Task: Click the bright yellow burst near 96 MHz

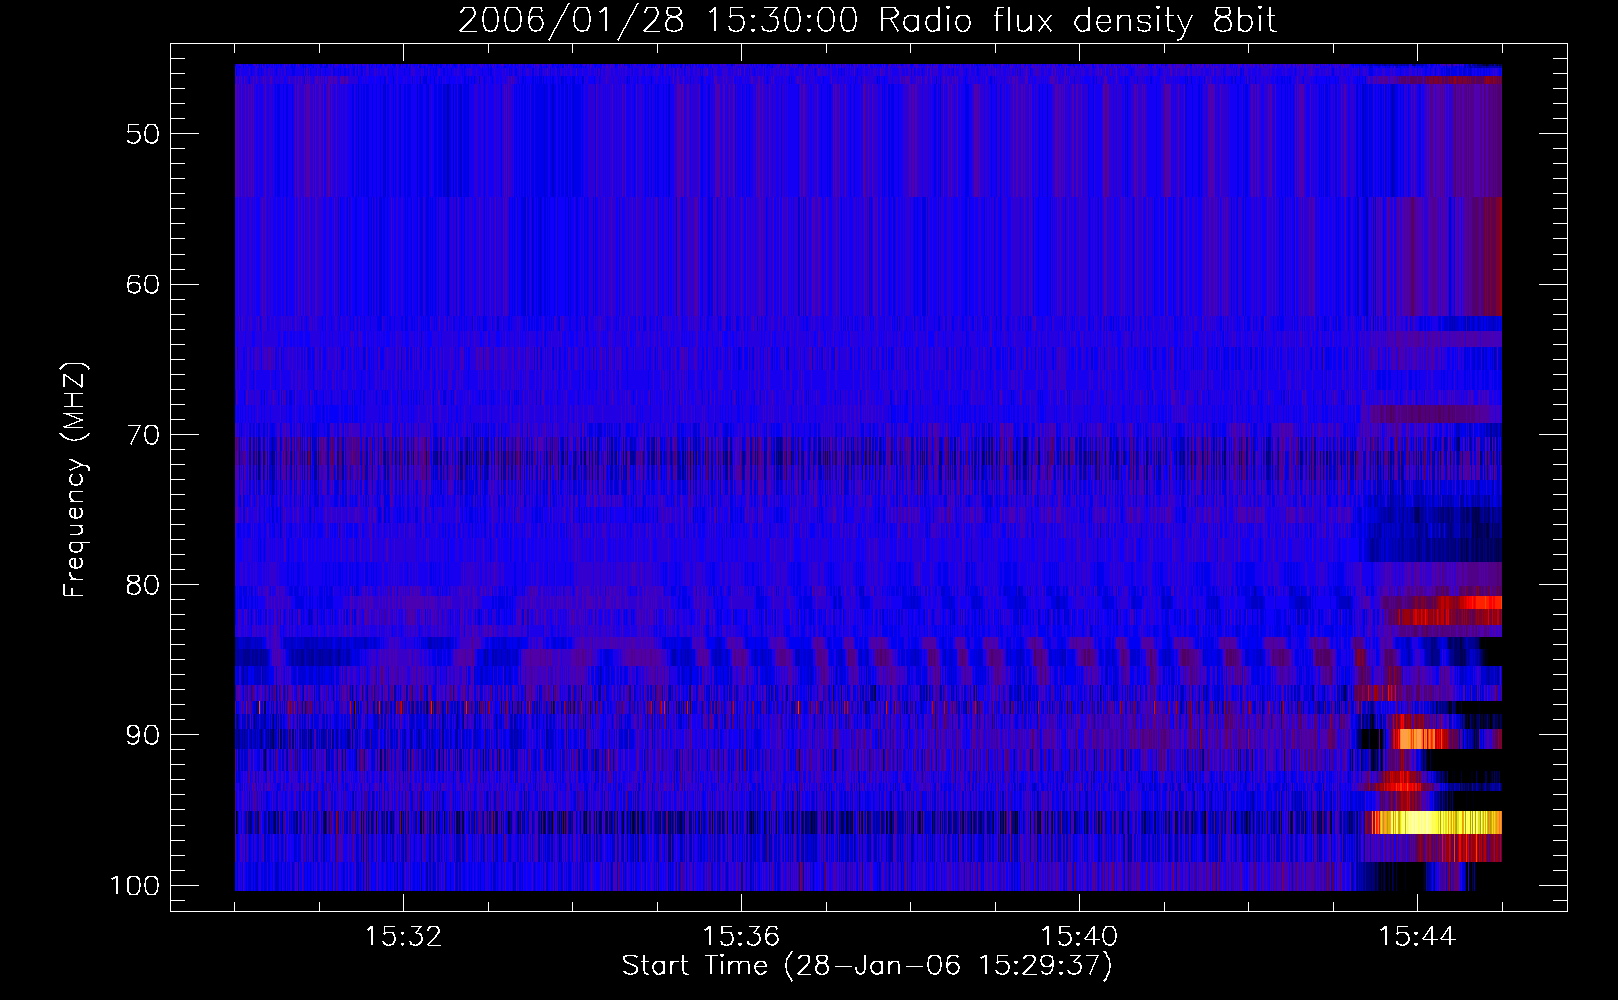Action: (1436, 823)
